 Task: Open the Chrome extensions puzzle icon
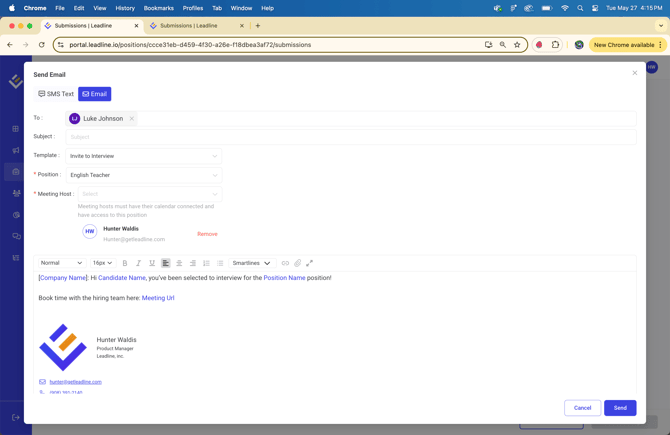point(555,44)
